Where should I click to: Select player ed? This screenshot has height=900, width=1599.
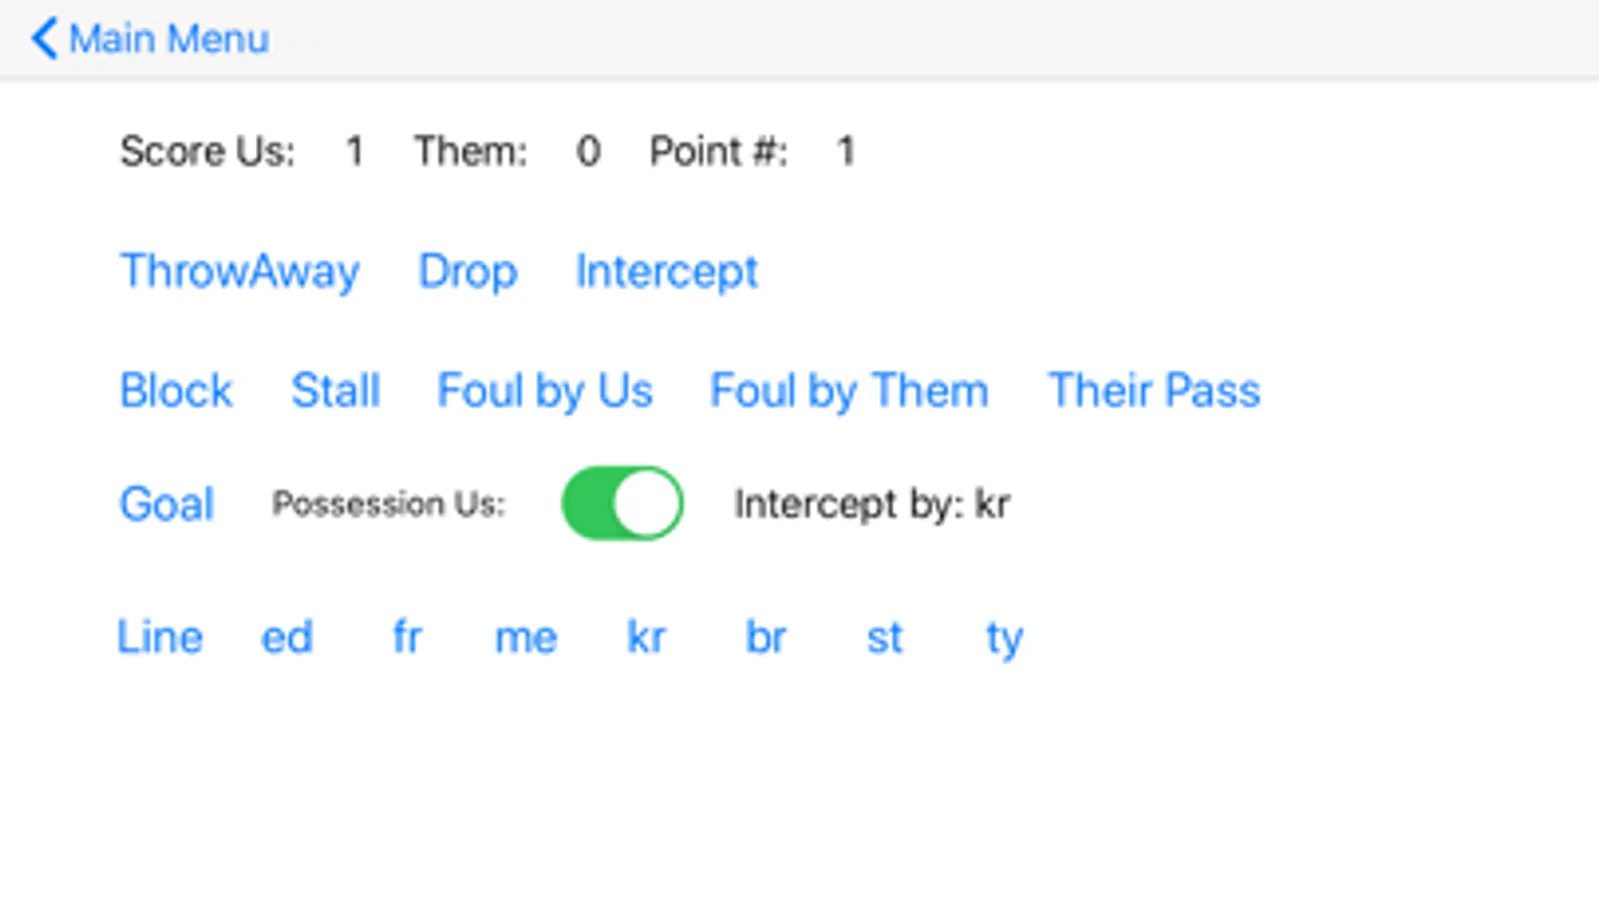tap(287, 637)
